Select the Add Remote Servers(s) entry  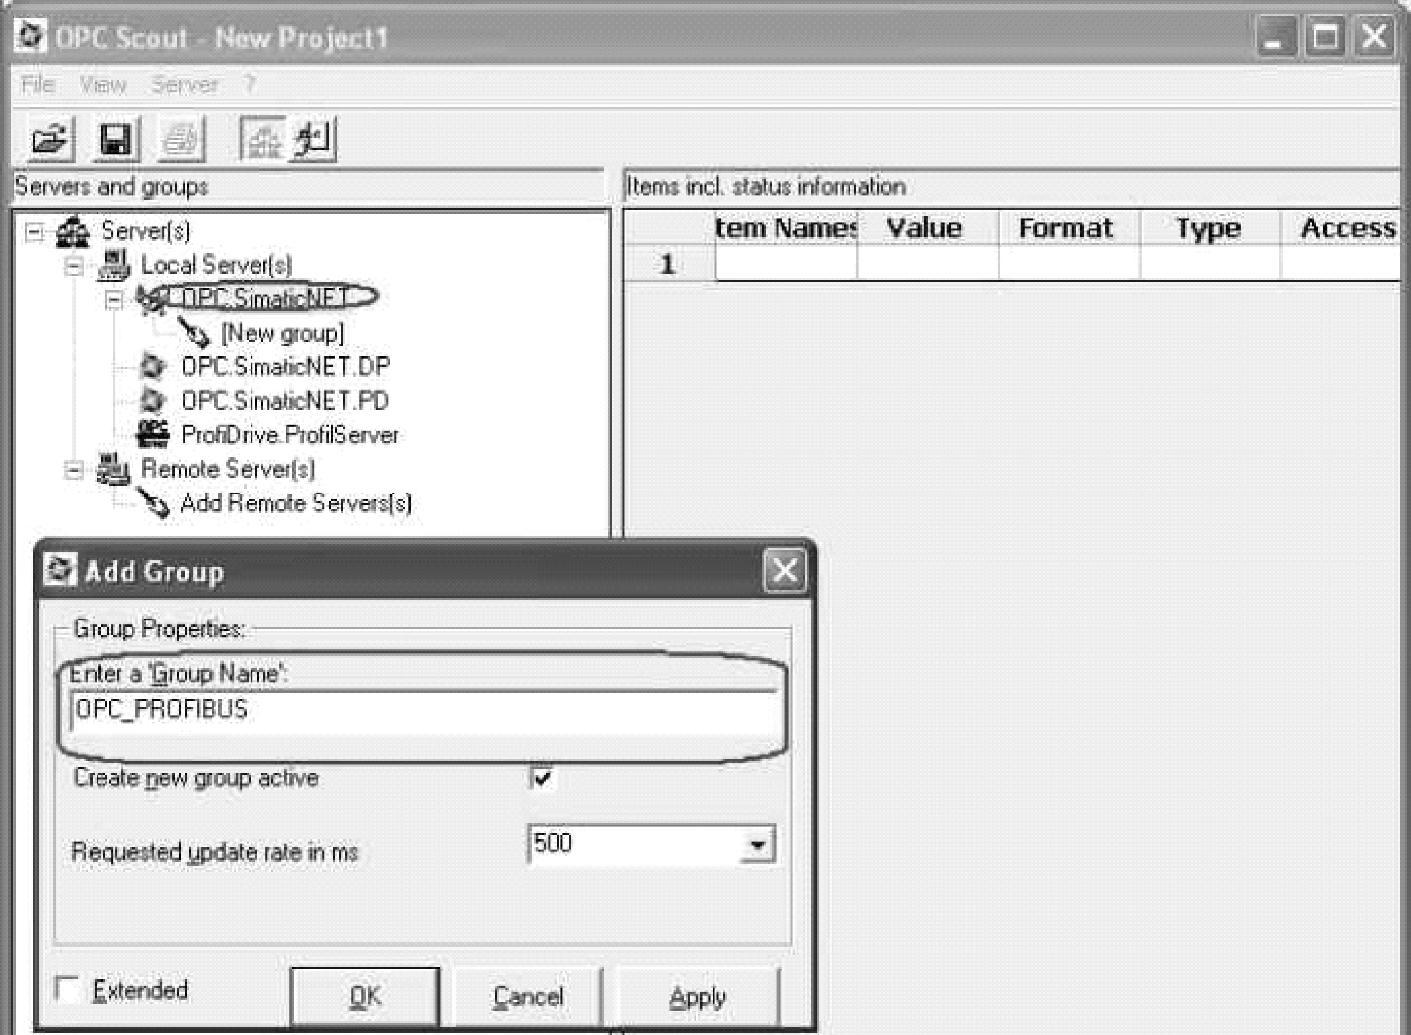pos(296,502)
